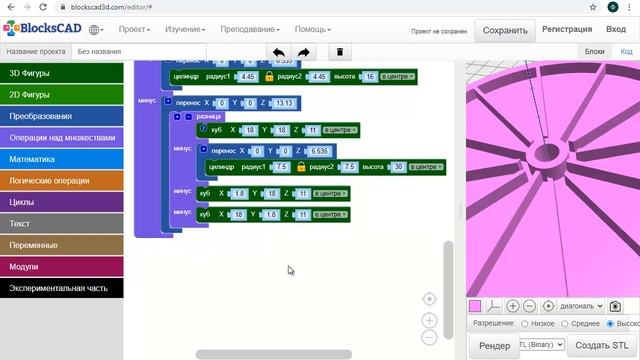This screenshot has height=360, width=640.
Task: Click the redo arrow button
Action: [304, 52]
